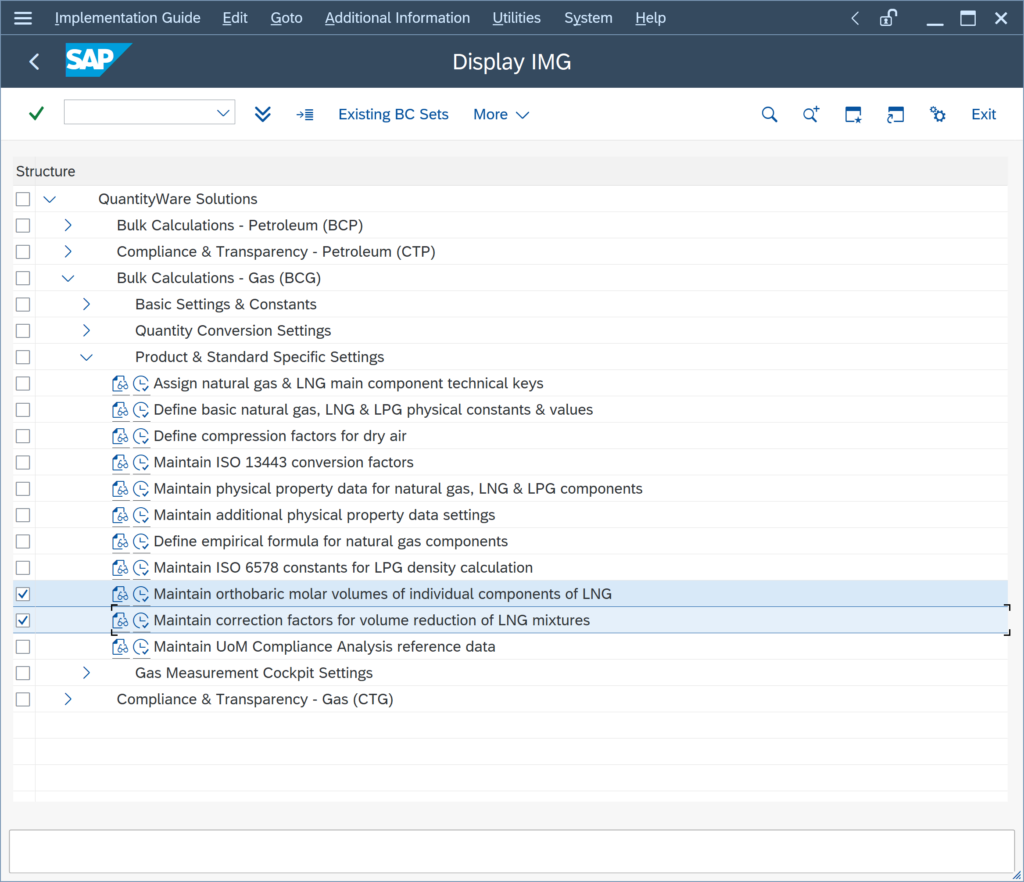
Task: Tick checkbox for Quantity Conversion Settings
Action: 23,330
